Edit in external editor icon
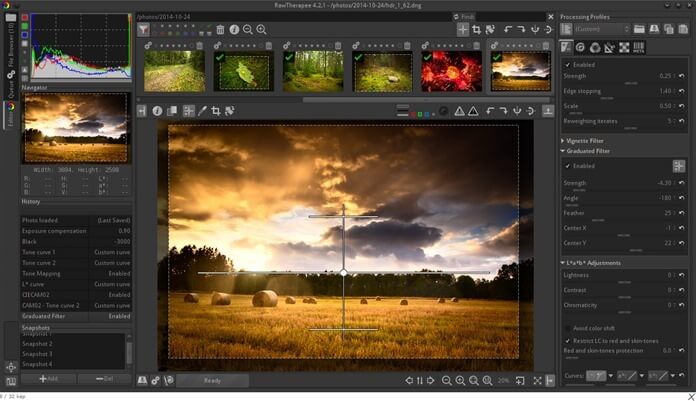Viewport: 696px width, 401px height. coord(169,381)
